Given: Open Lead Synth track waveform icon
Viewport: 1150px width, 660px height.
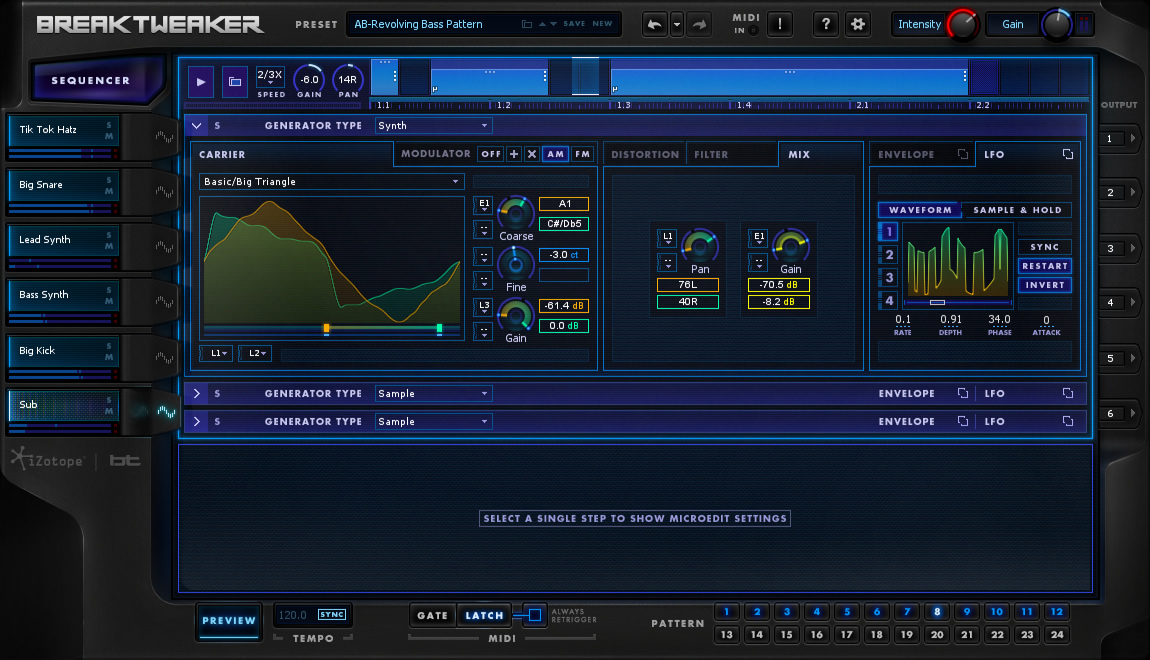Looking at the screenshot, I should click(x=164, y=247).
